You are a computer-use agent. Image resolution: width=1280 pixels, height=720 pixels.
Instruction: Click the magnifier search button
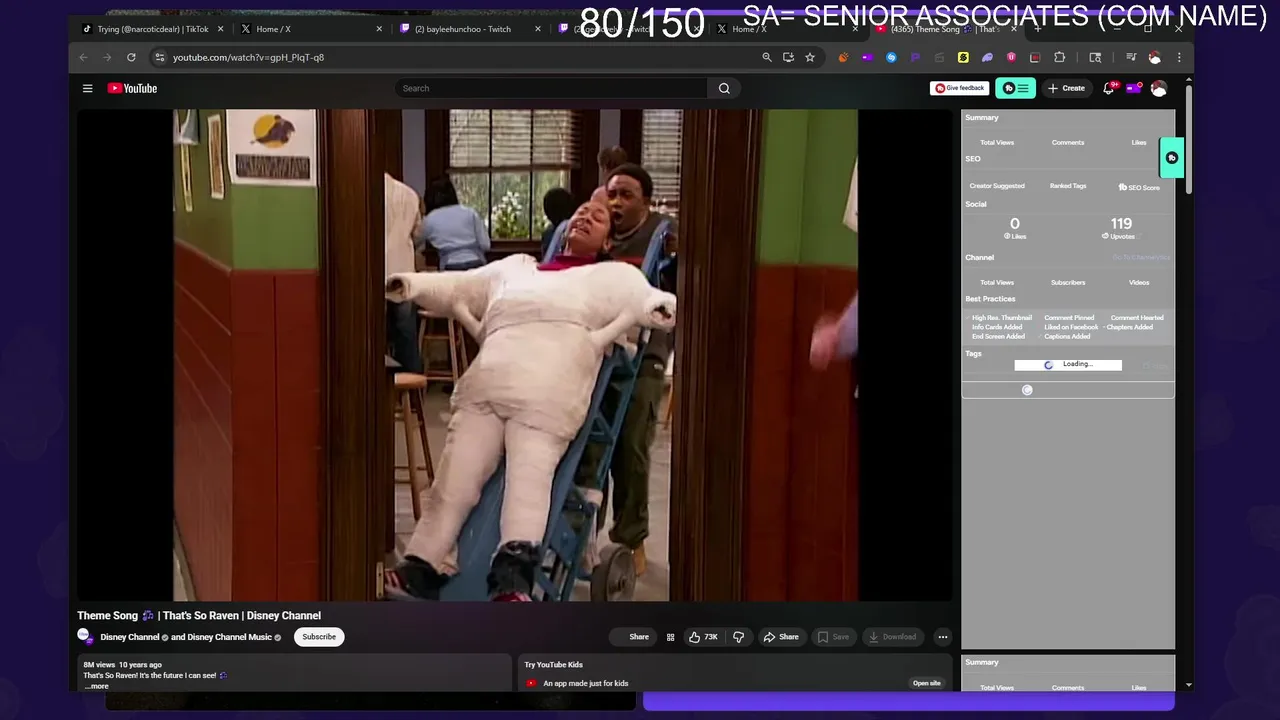[x=724, y=88]
